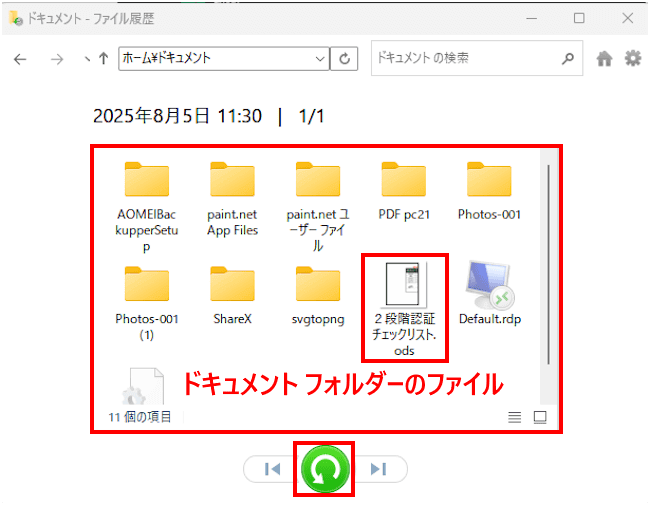The width and height of the screenshot is (650, 505).
Task: Expand the address bar dropdown
Action: click(x=320, y=59)
